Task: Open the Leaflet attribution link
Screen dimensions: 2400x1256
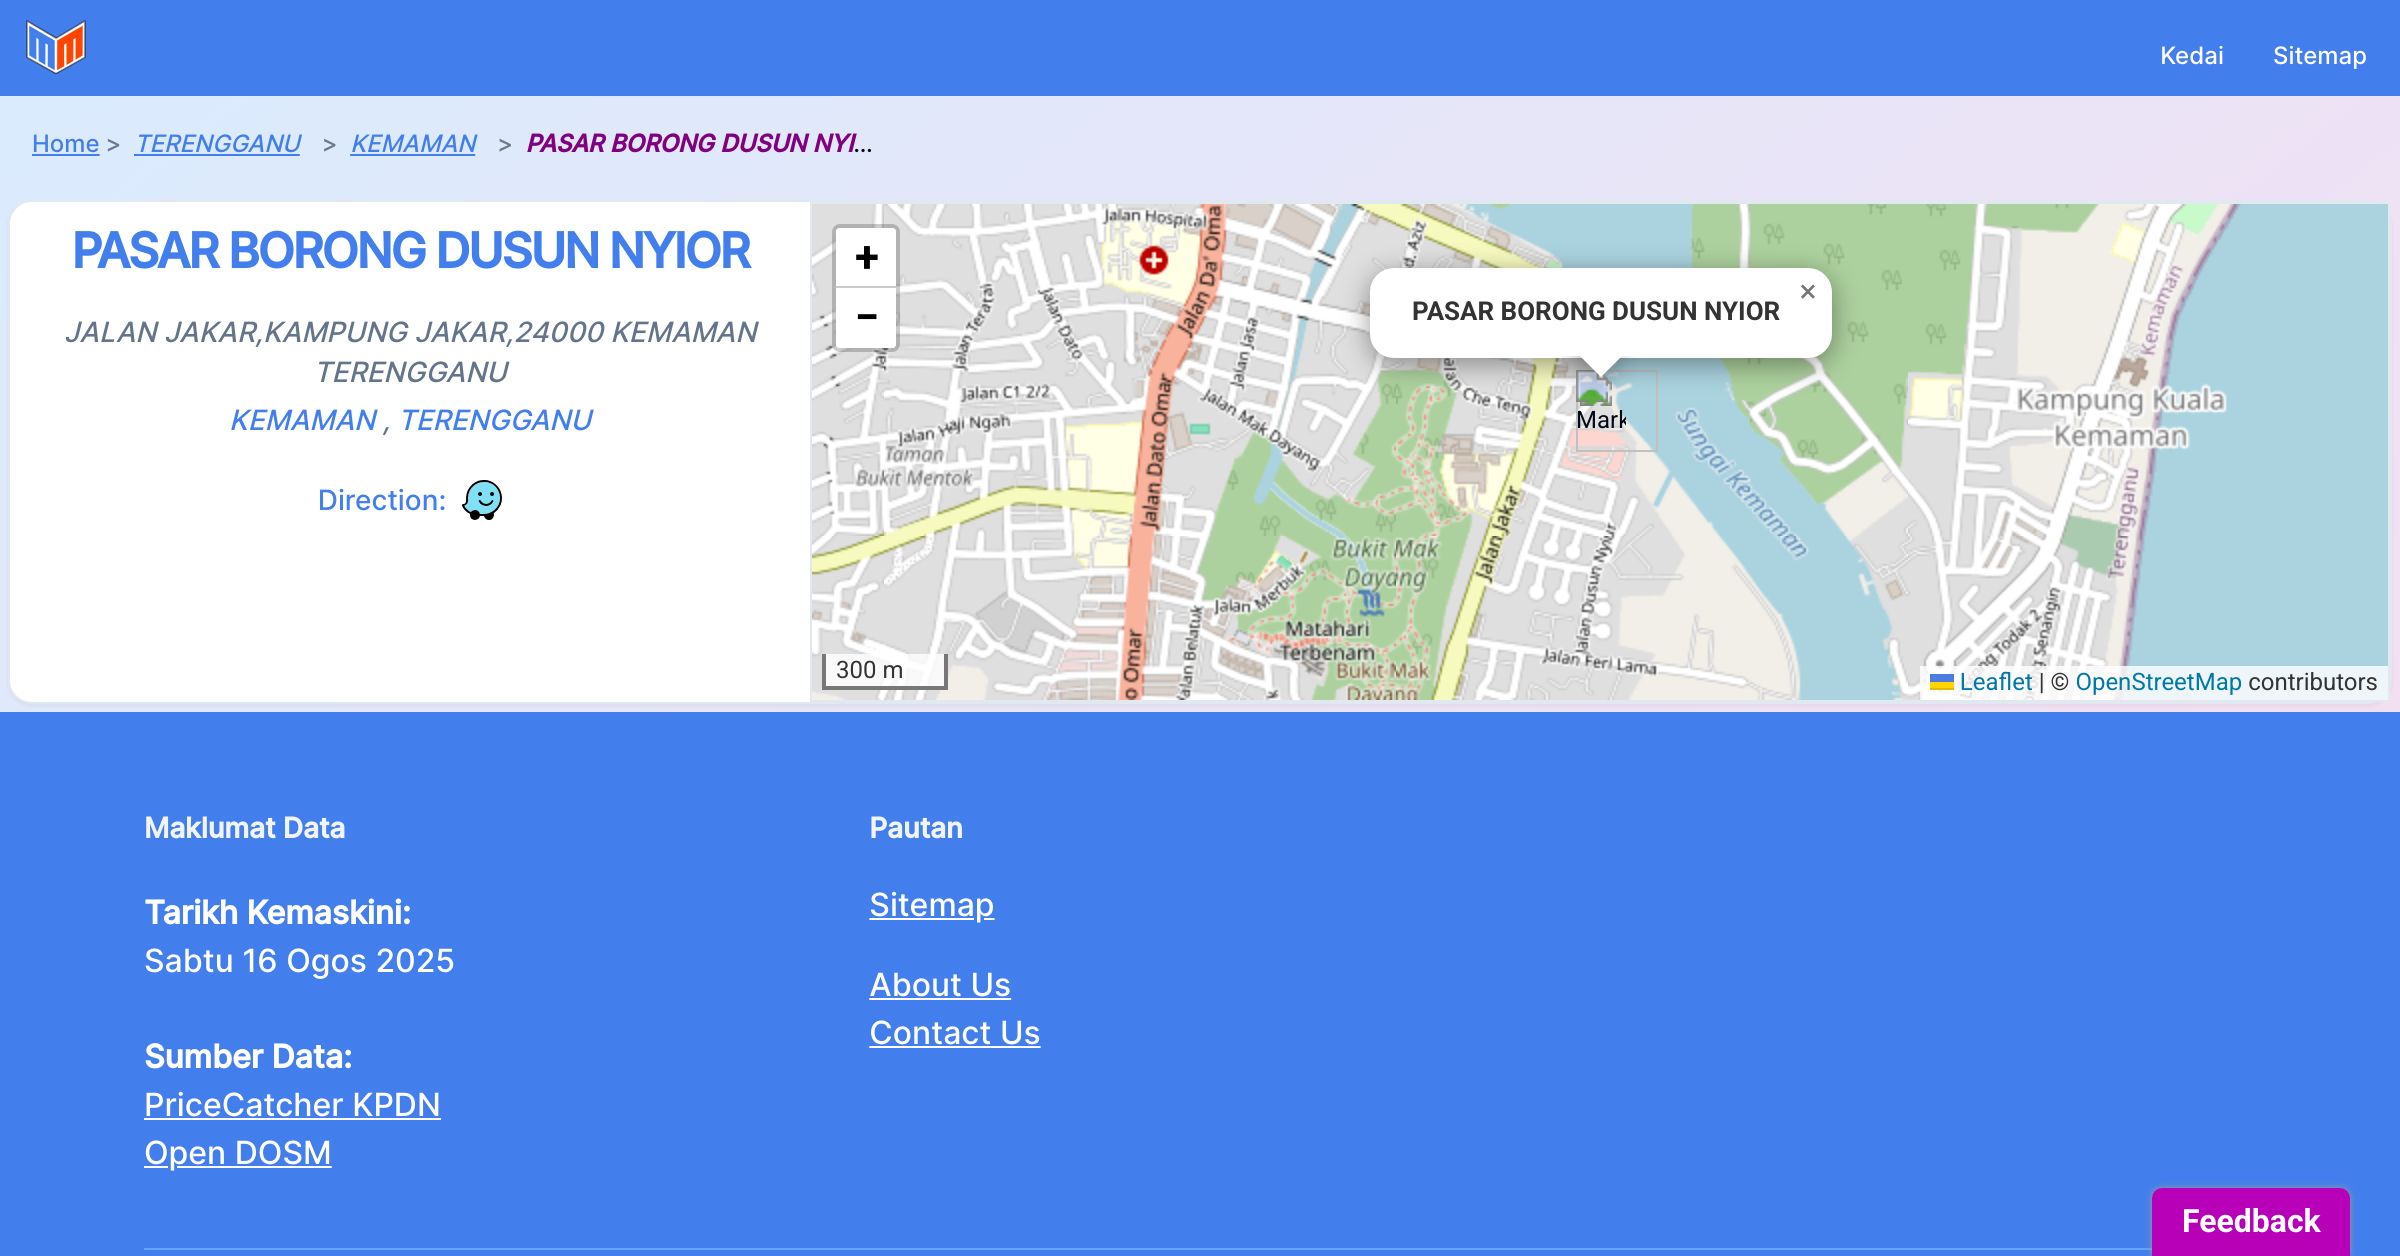Action: (1995, 682)
